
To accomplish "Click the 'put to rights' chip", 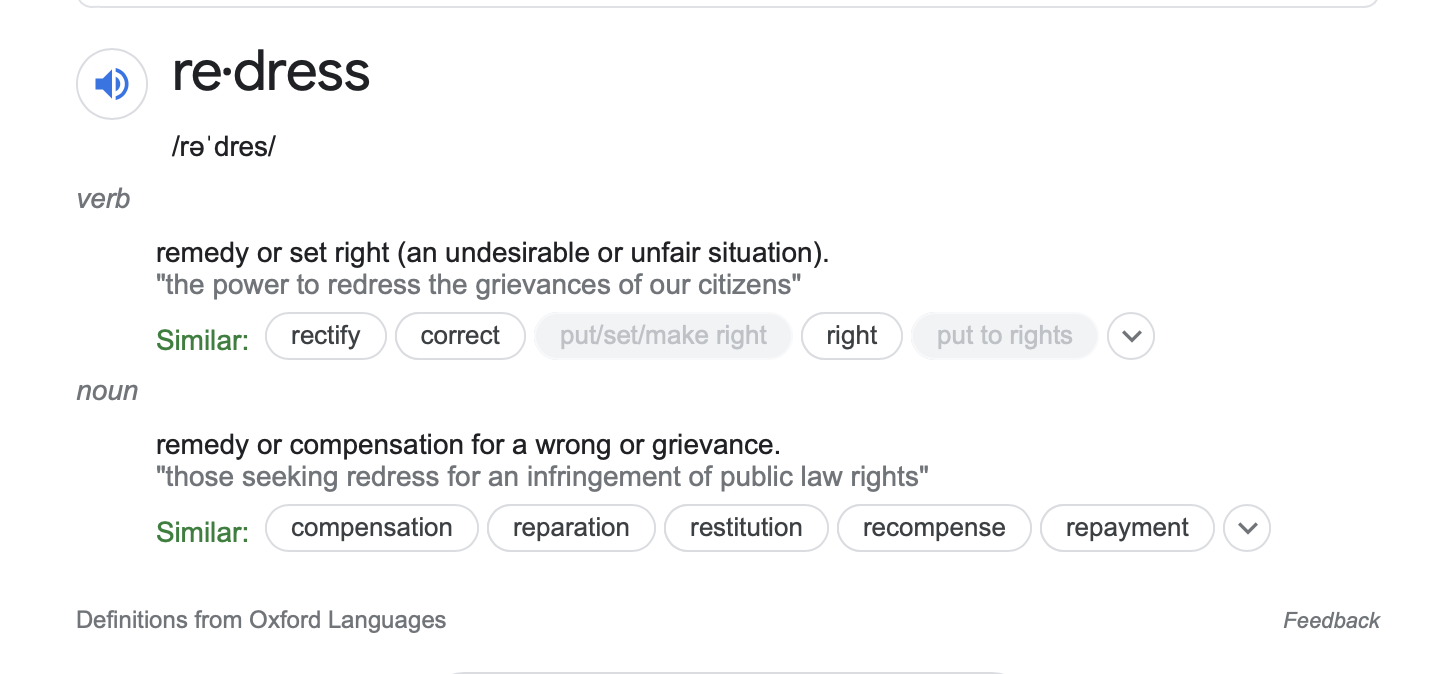I will 1004,336.
